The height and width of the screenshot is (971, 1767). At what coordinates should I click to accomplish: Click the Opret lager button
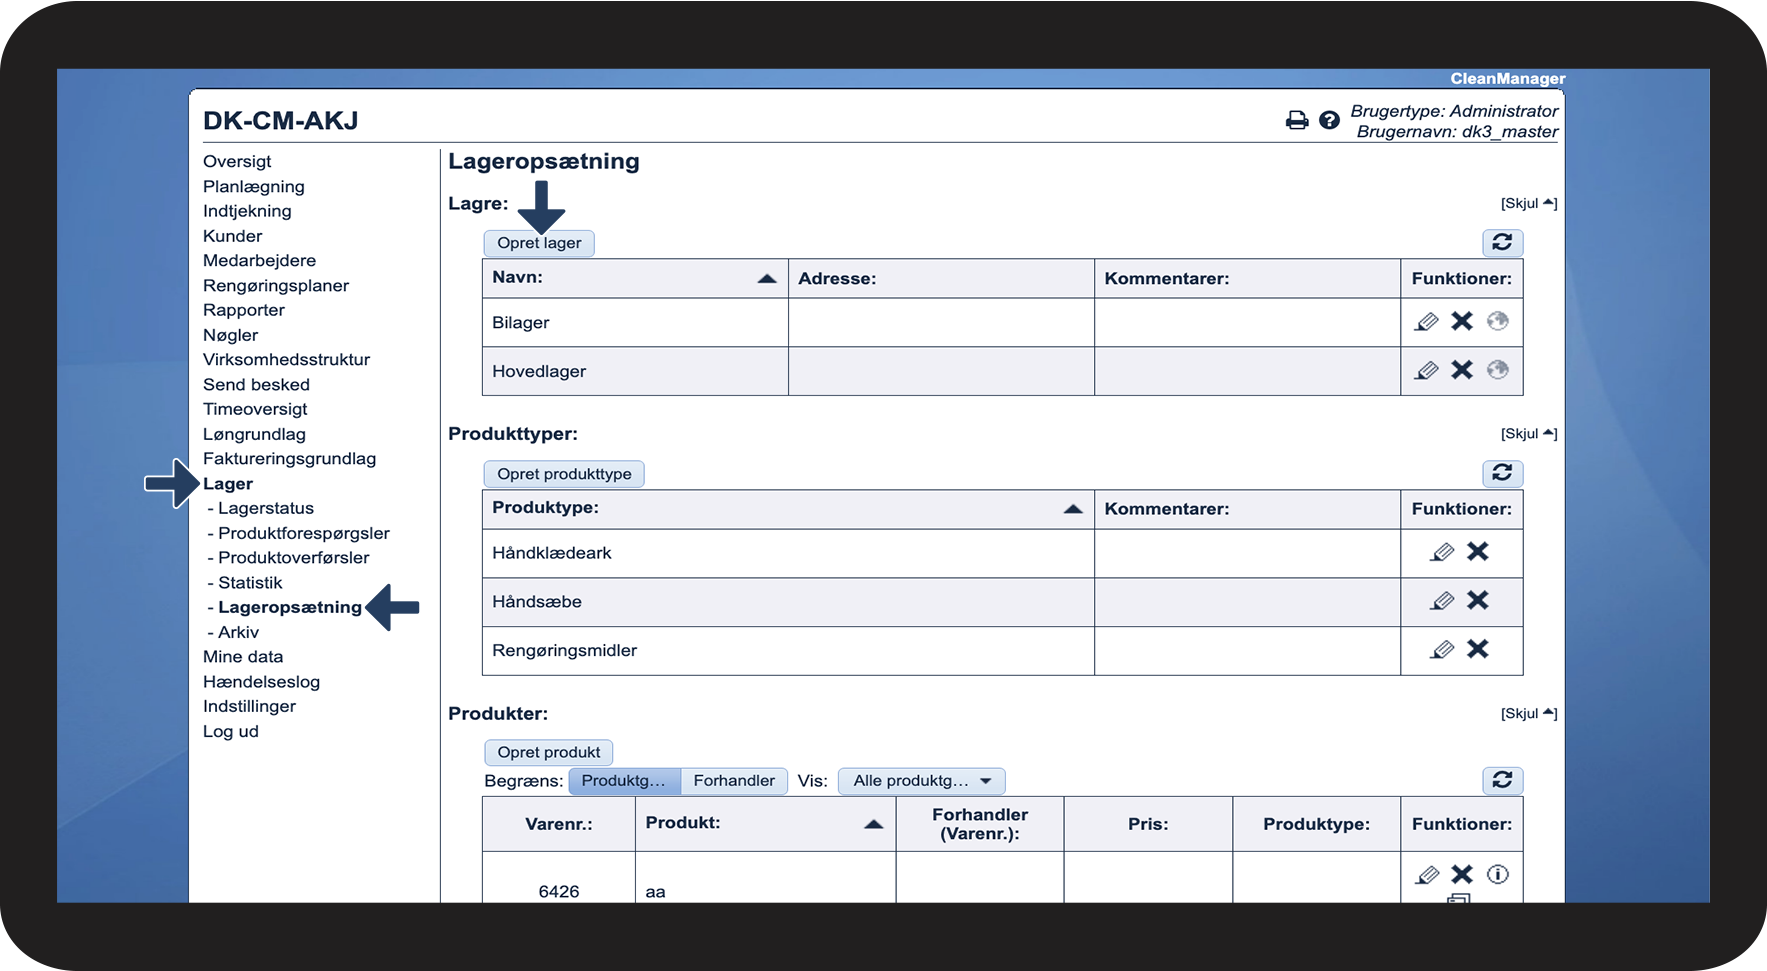pyautogui.click(x=539, y=244)
